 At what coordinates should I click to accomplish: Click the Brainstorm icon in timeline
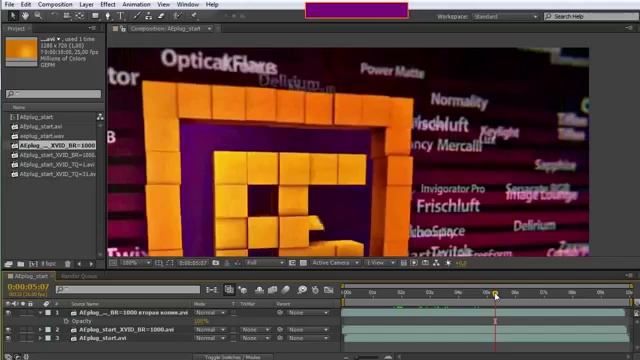tap(302, 290)
